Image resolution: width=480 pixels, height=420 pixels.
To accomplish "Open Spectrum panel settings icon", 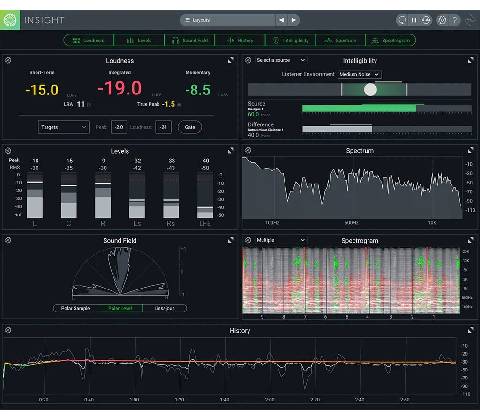I will click(x=248, y=150).
